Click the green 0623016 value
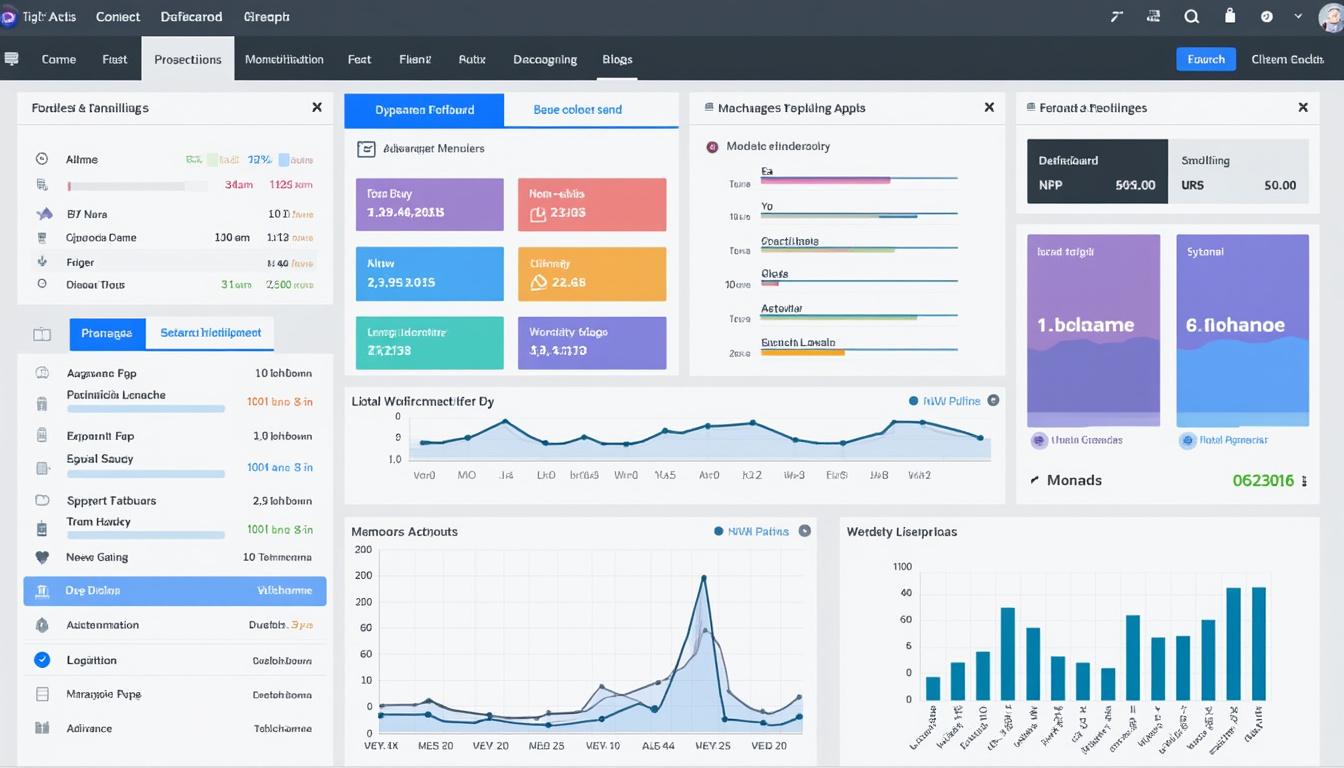This screenshot has height=768, width=1344. (x=1263, y=481)
